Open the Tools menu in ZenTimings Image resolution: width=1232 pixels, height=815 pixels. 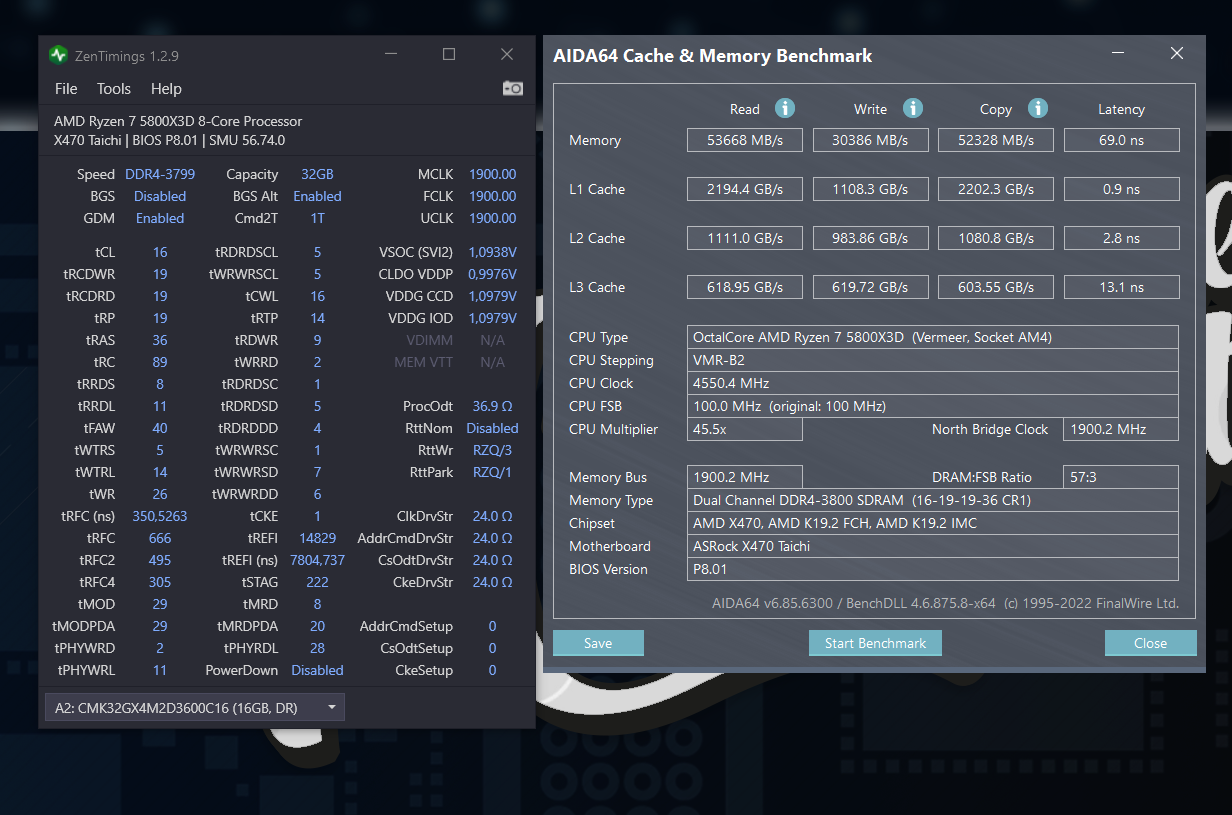114,89
